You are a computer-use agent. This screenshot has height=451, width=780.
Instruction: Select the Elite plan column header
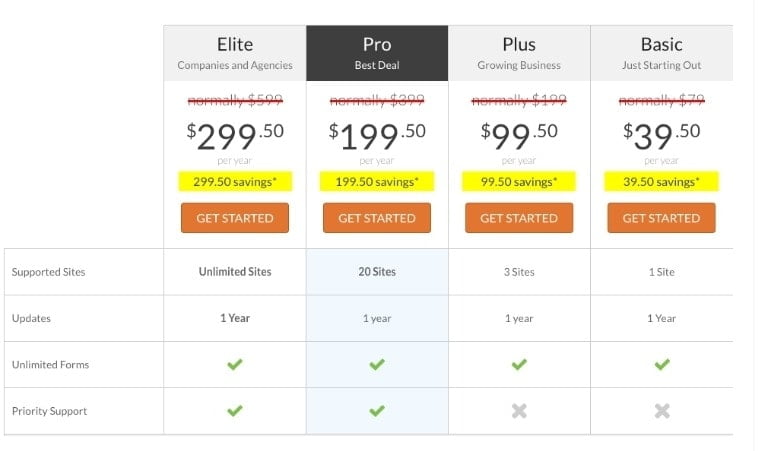click(235, 53)
